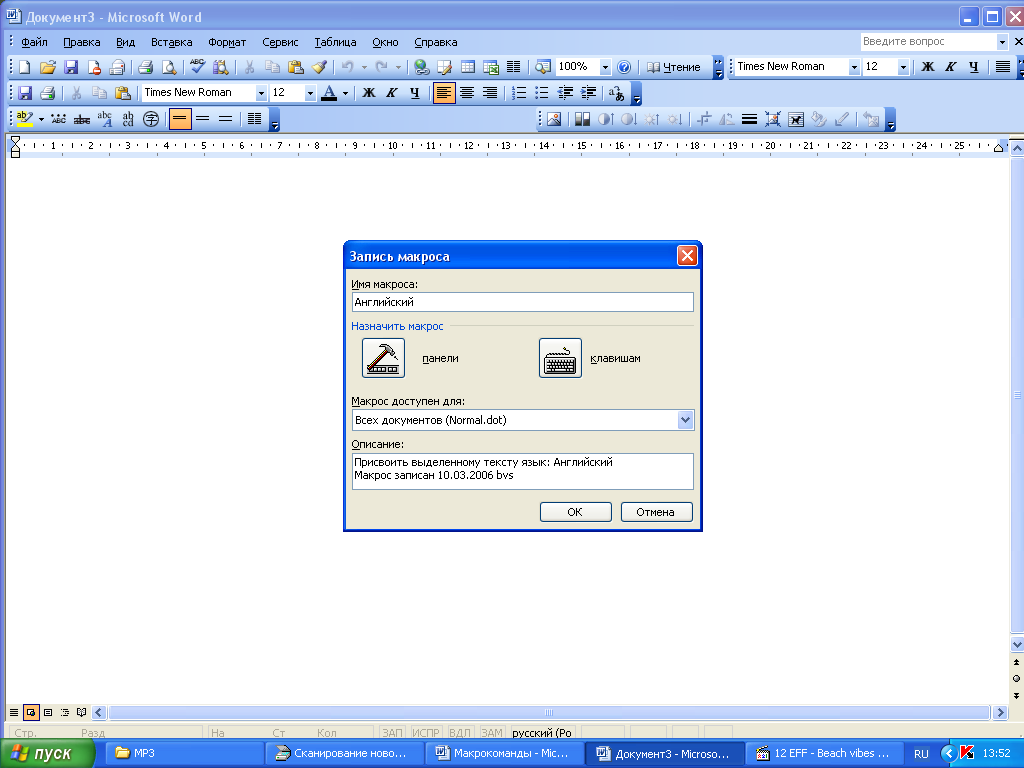Assign the macro to клавишам (keyboard)
The image size is (1024, 768).
coord(560,358)
